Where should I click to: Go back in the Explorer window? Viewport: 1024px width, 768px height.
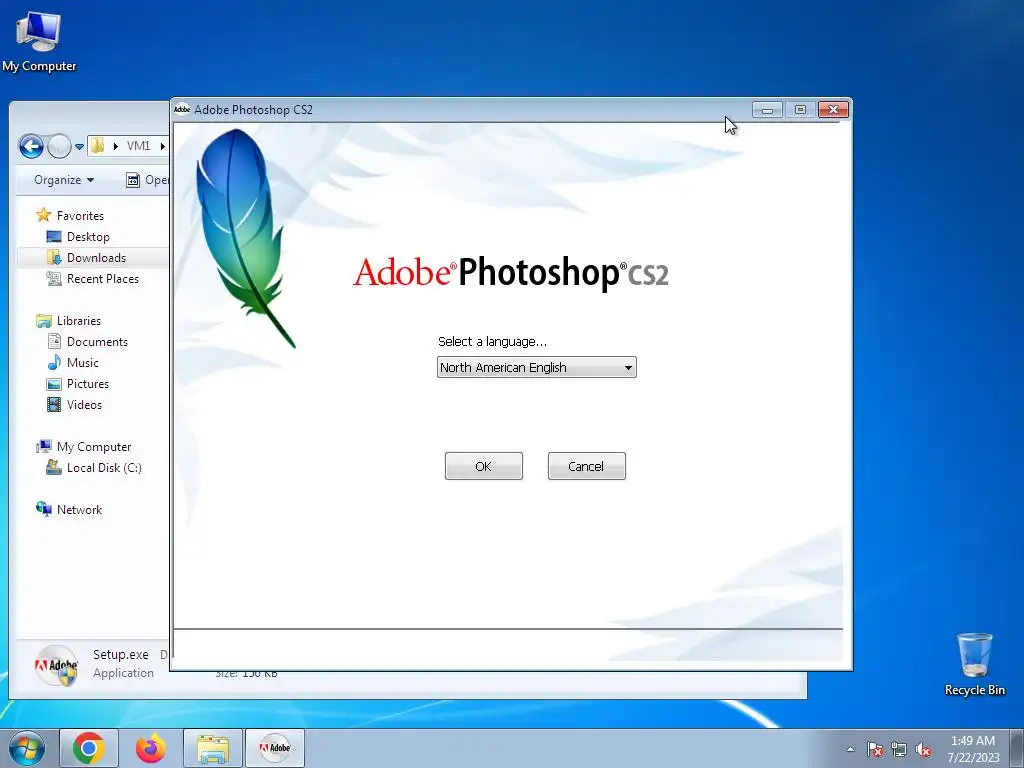[x=31, y=146]
